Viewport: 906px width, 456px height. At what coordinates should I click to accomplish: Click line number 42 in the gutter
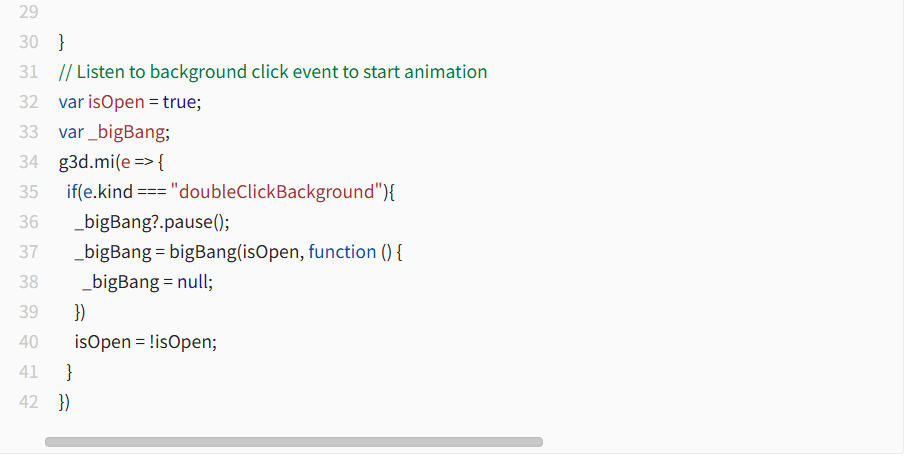coord(29,402)
